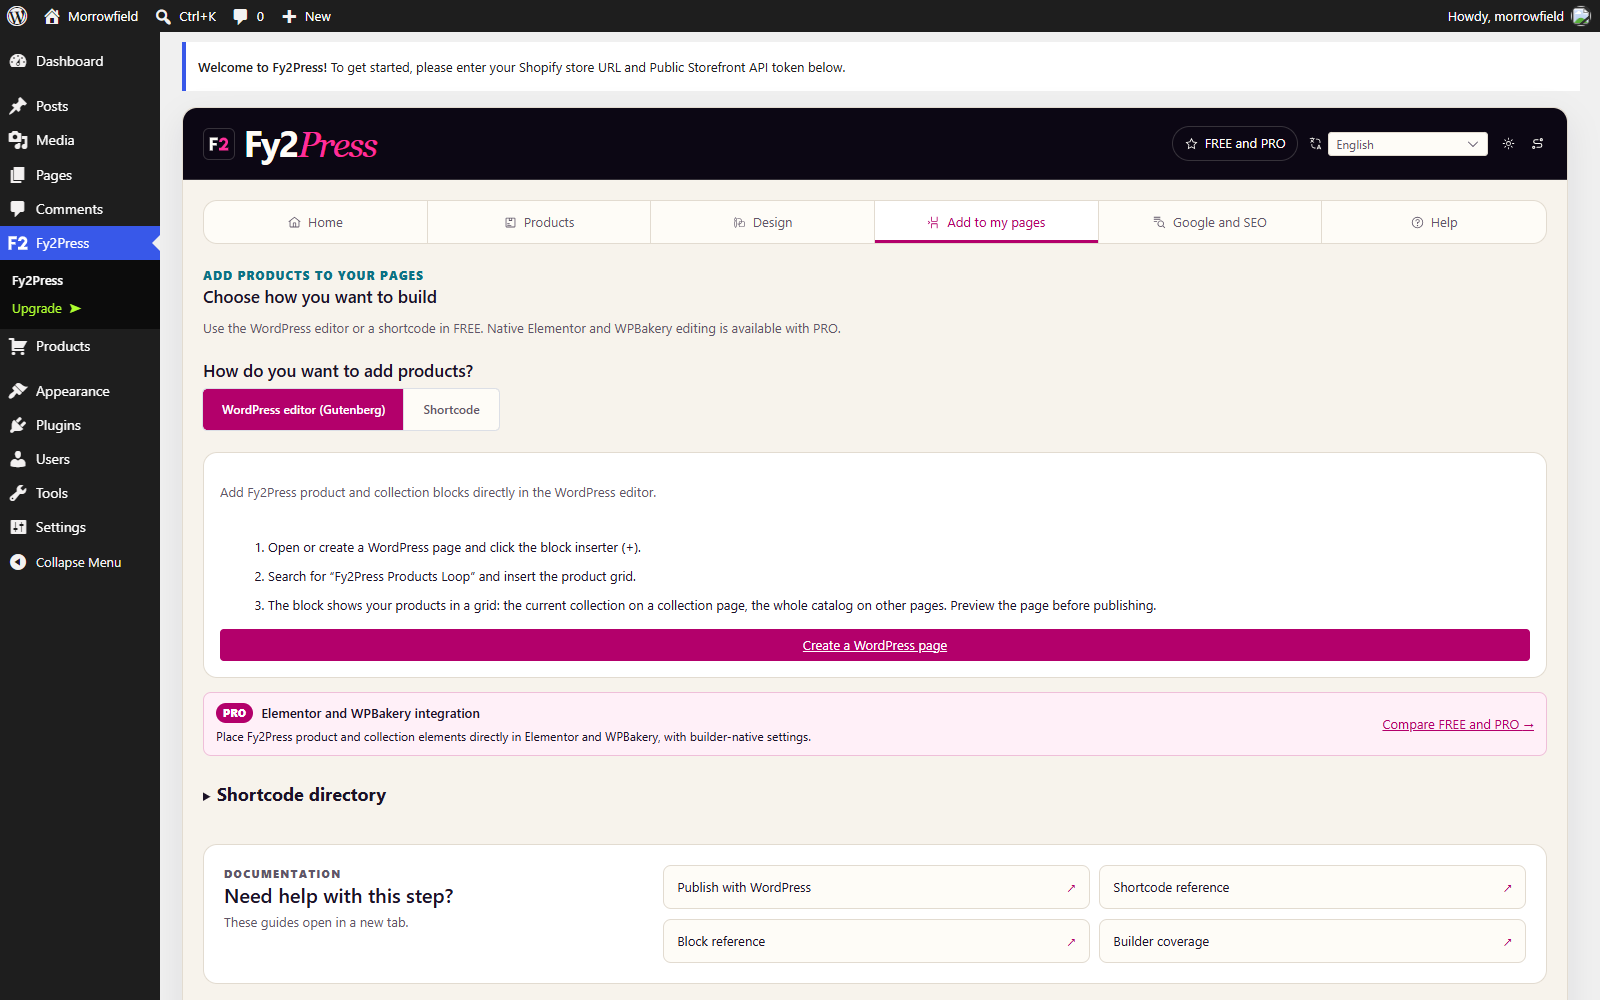Expand the Shortcode directory section
Screen dimensions: 1600x1000
(x=295, y=795)
